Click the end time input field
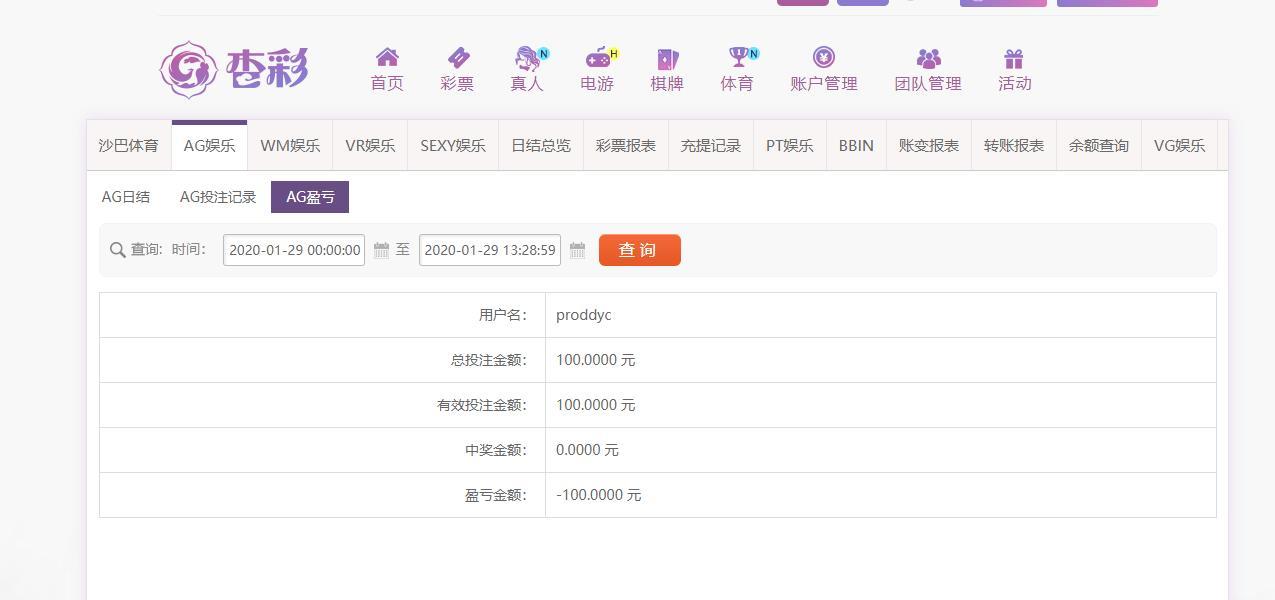Viewport: 1275px width, 600px height. [489, 250]
